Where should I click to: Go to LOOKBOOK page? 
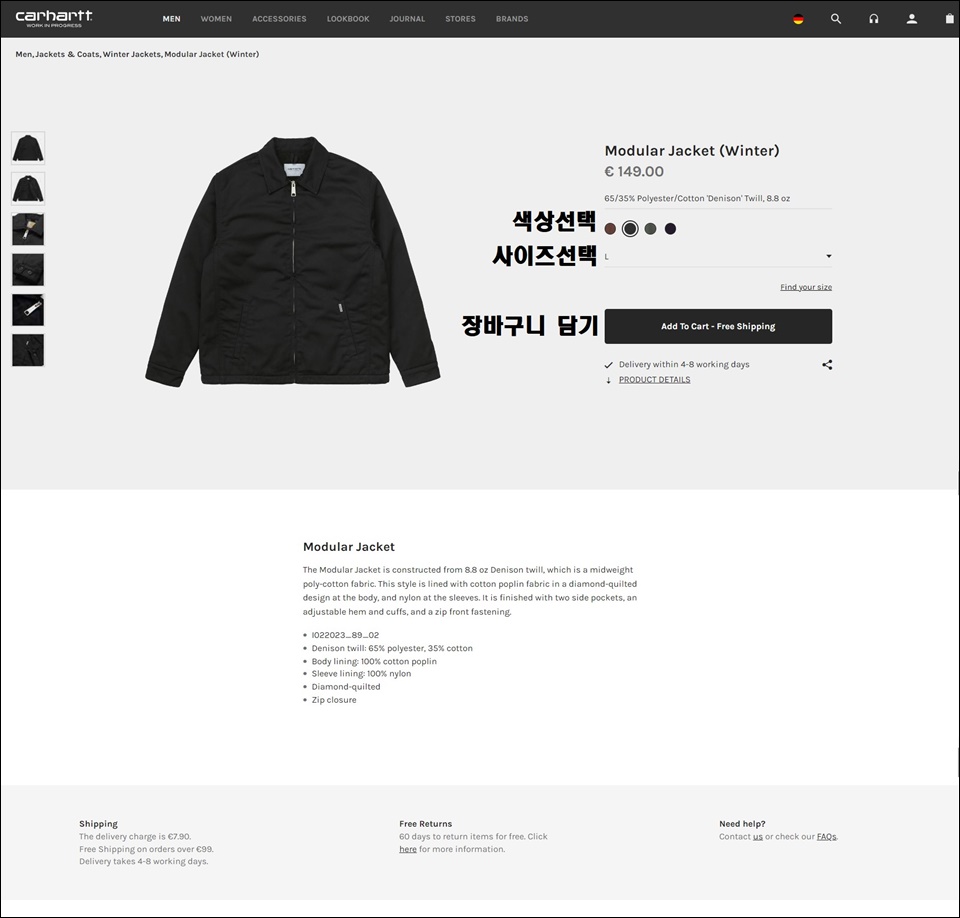pos(348,19)
